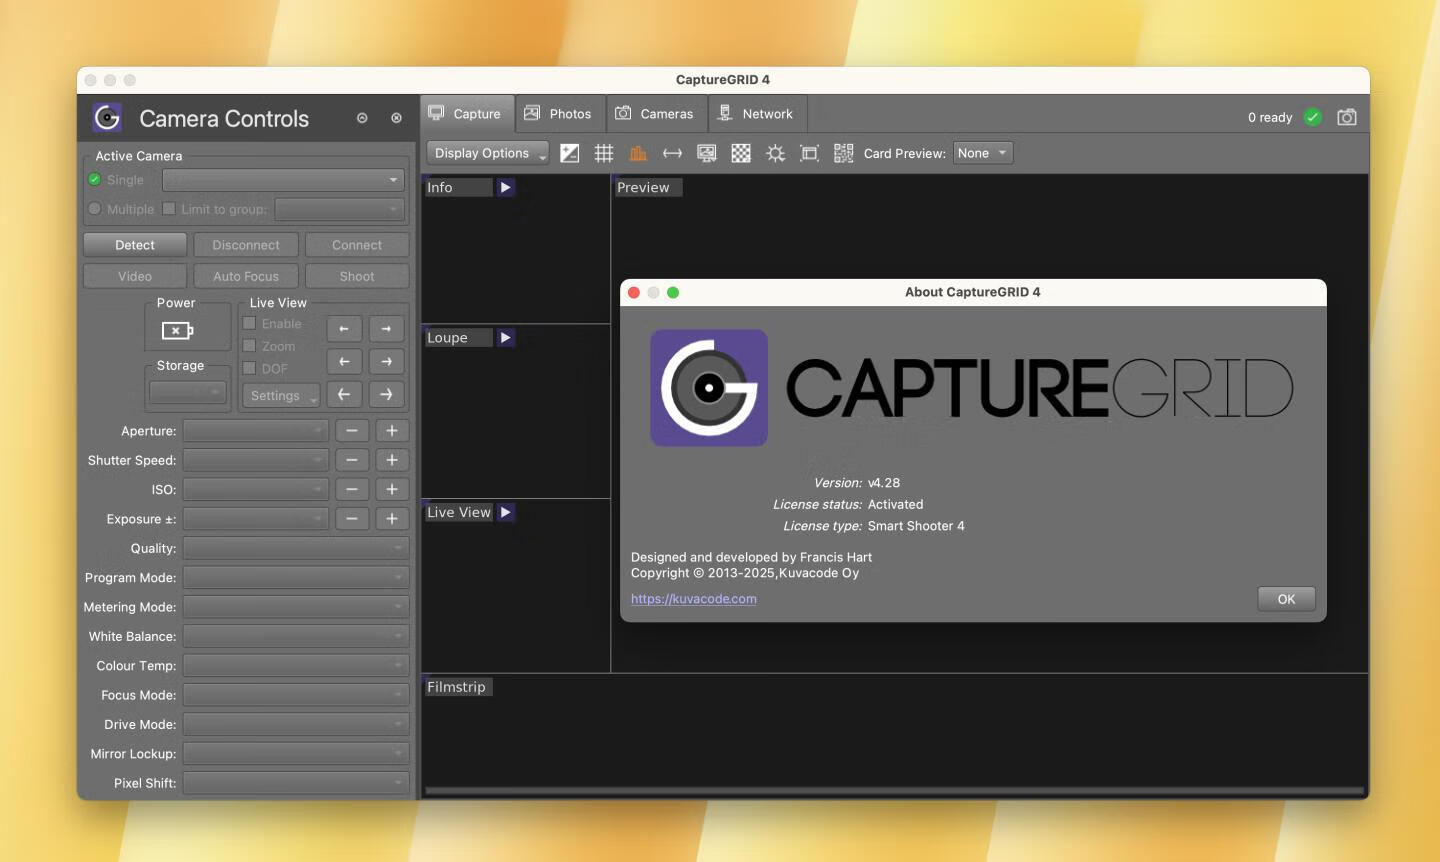The image size is (1440, 862).
Task: Select the histogram display icon
Action: pos(638,153)
